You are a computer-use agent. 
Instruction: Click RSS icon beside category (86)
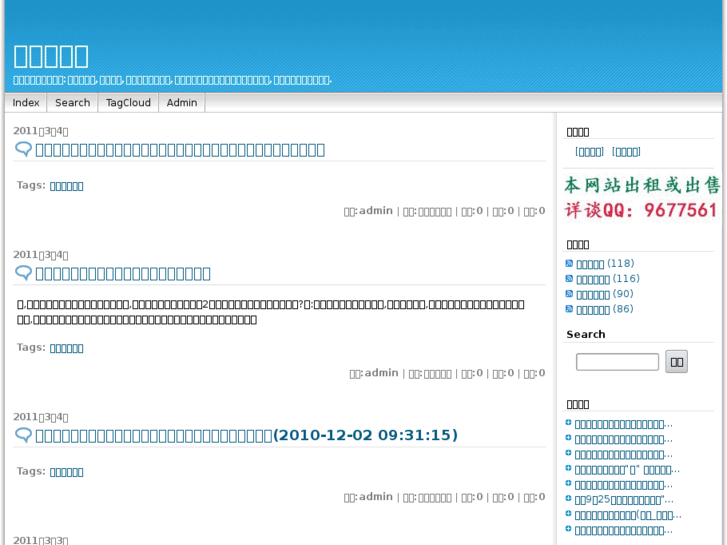(x=569, y=309)
